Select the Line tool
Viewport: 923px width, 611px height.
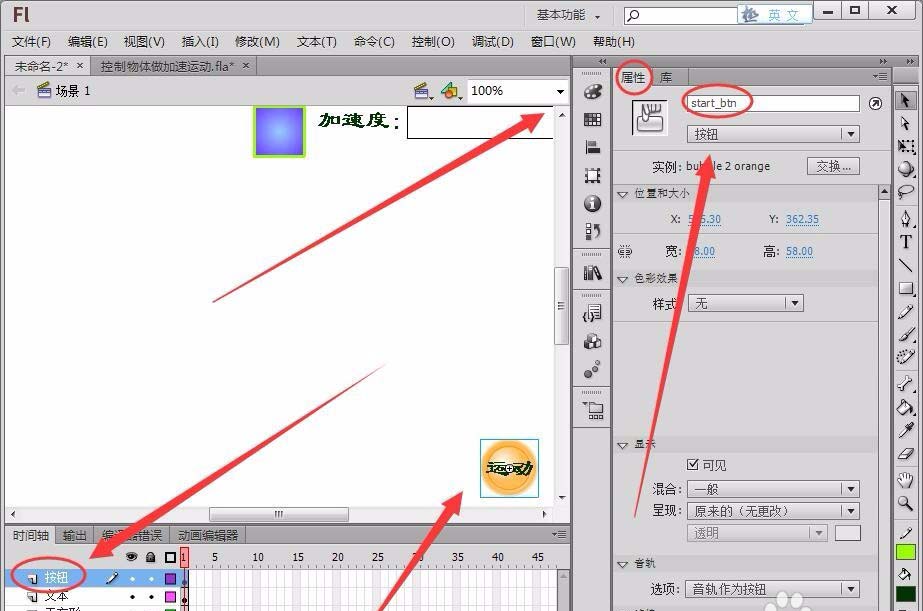click(905, 265)
